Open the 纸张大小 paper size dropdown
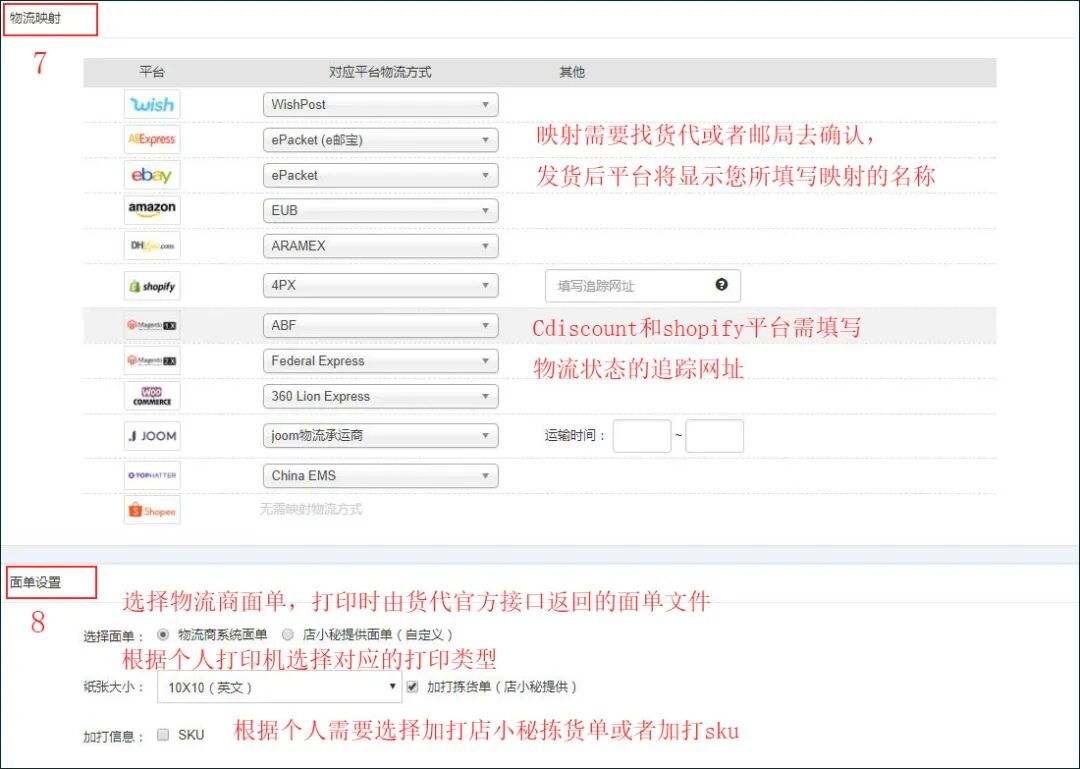Image resolution: width=1080 pixels, height=769 pixels. [x=278, y=688]
